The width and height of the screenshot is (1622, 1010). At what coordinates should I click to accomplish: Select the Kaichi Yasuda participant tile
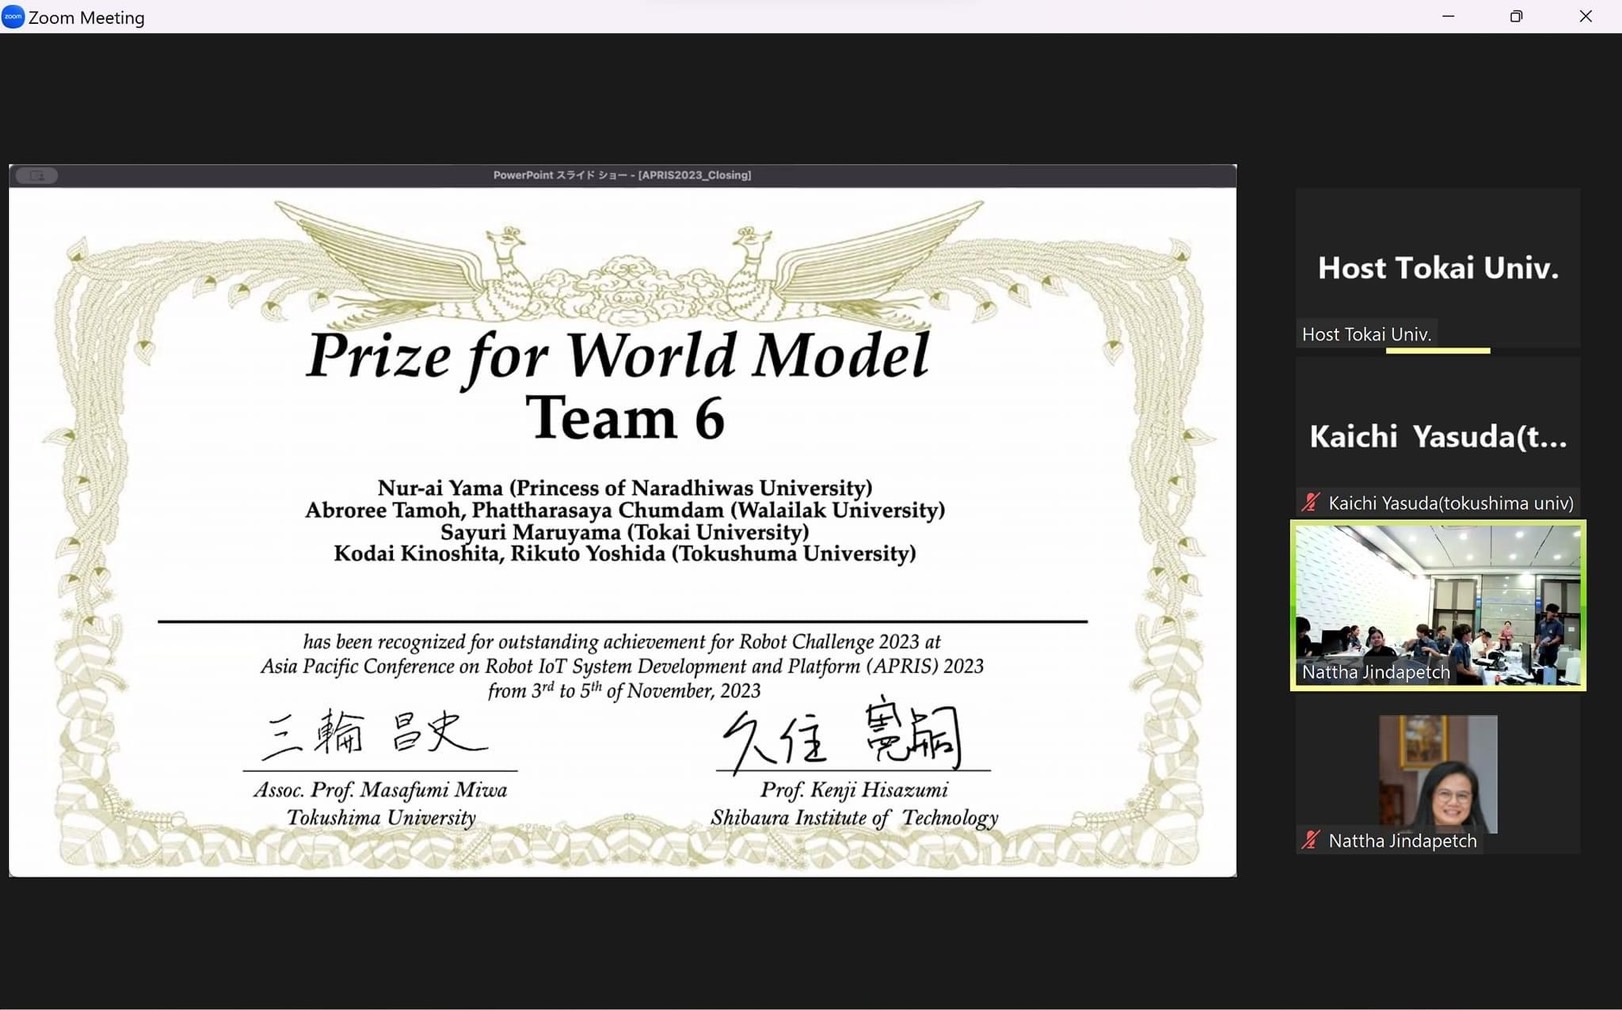(1438, 437)
